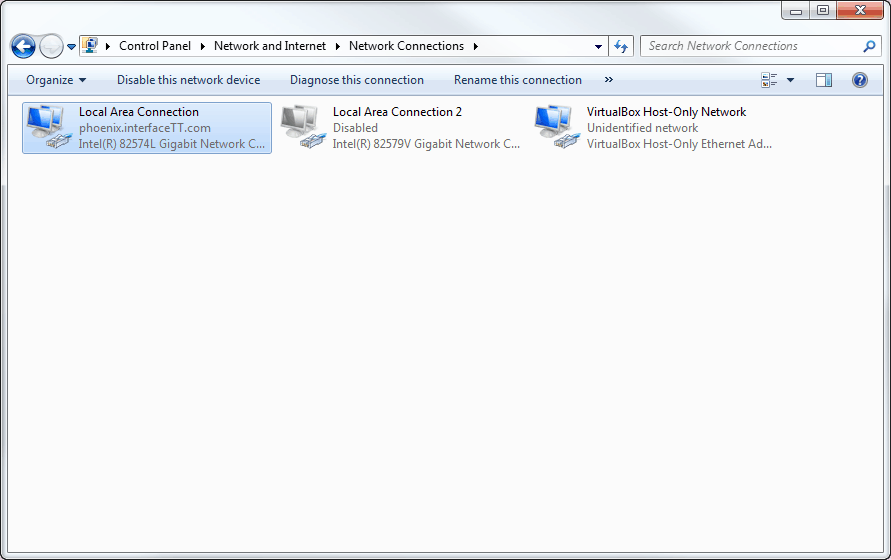891x560 pixels.
Task: Select the disabled Local Area Connection 2 icon
Action: pyautogui.click(x=303, y=127)
